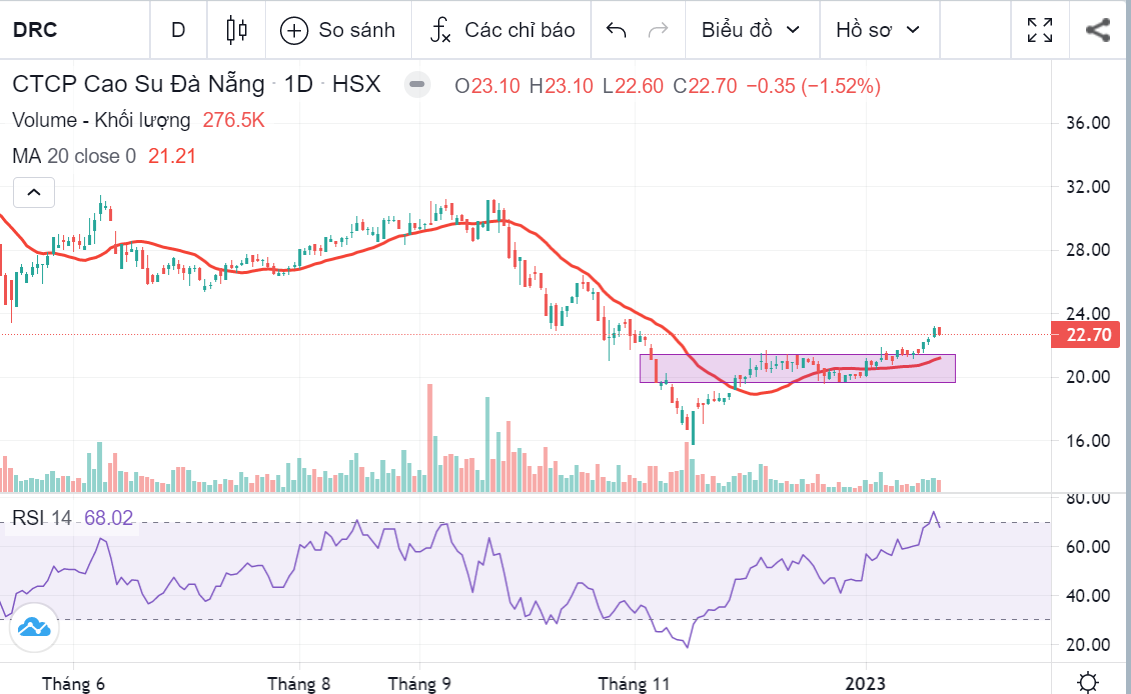Screen dimensions: 1131x694
Task: Open the D timeframe interval selector
Action: tap(178, 30)
